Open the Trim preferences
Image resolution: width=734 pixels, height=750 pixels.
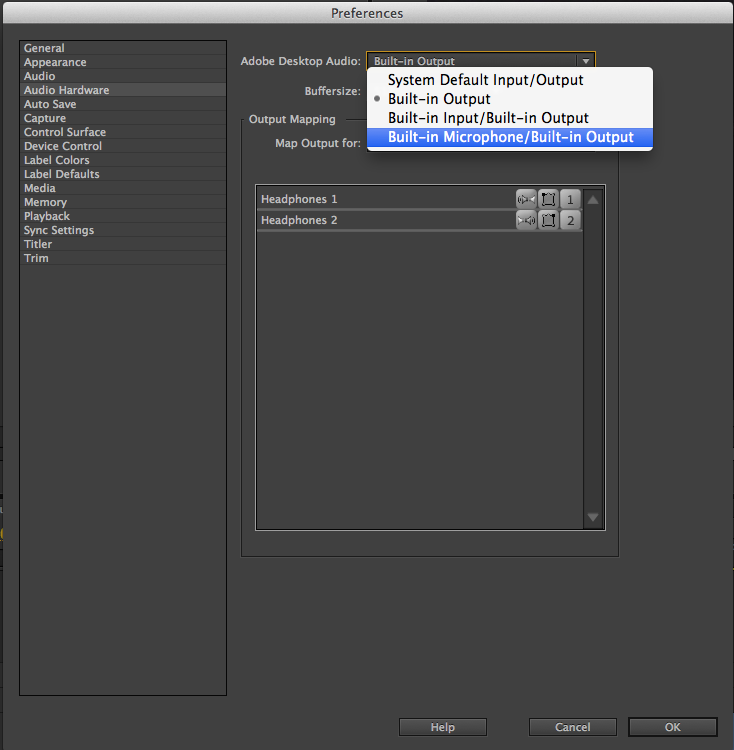pos(123,258)
